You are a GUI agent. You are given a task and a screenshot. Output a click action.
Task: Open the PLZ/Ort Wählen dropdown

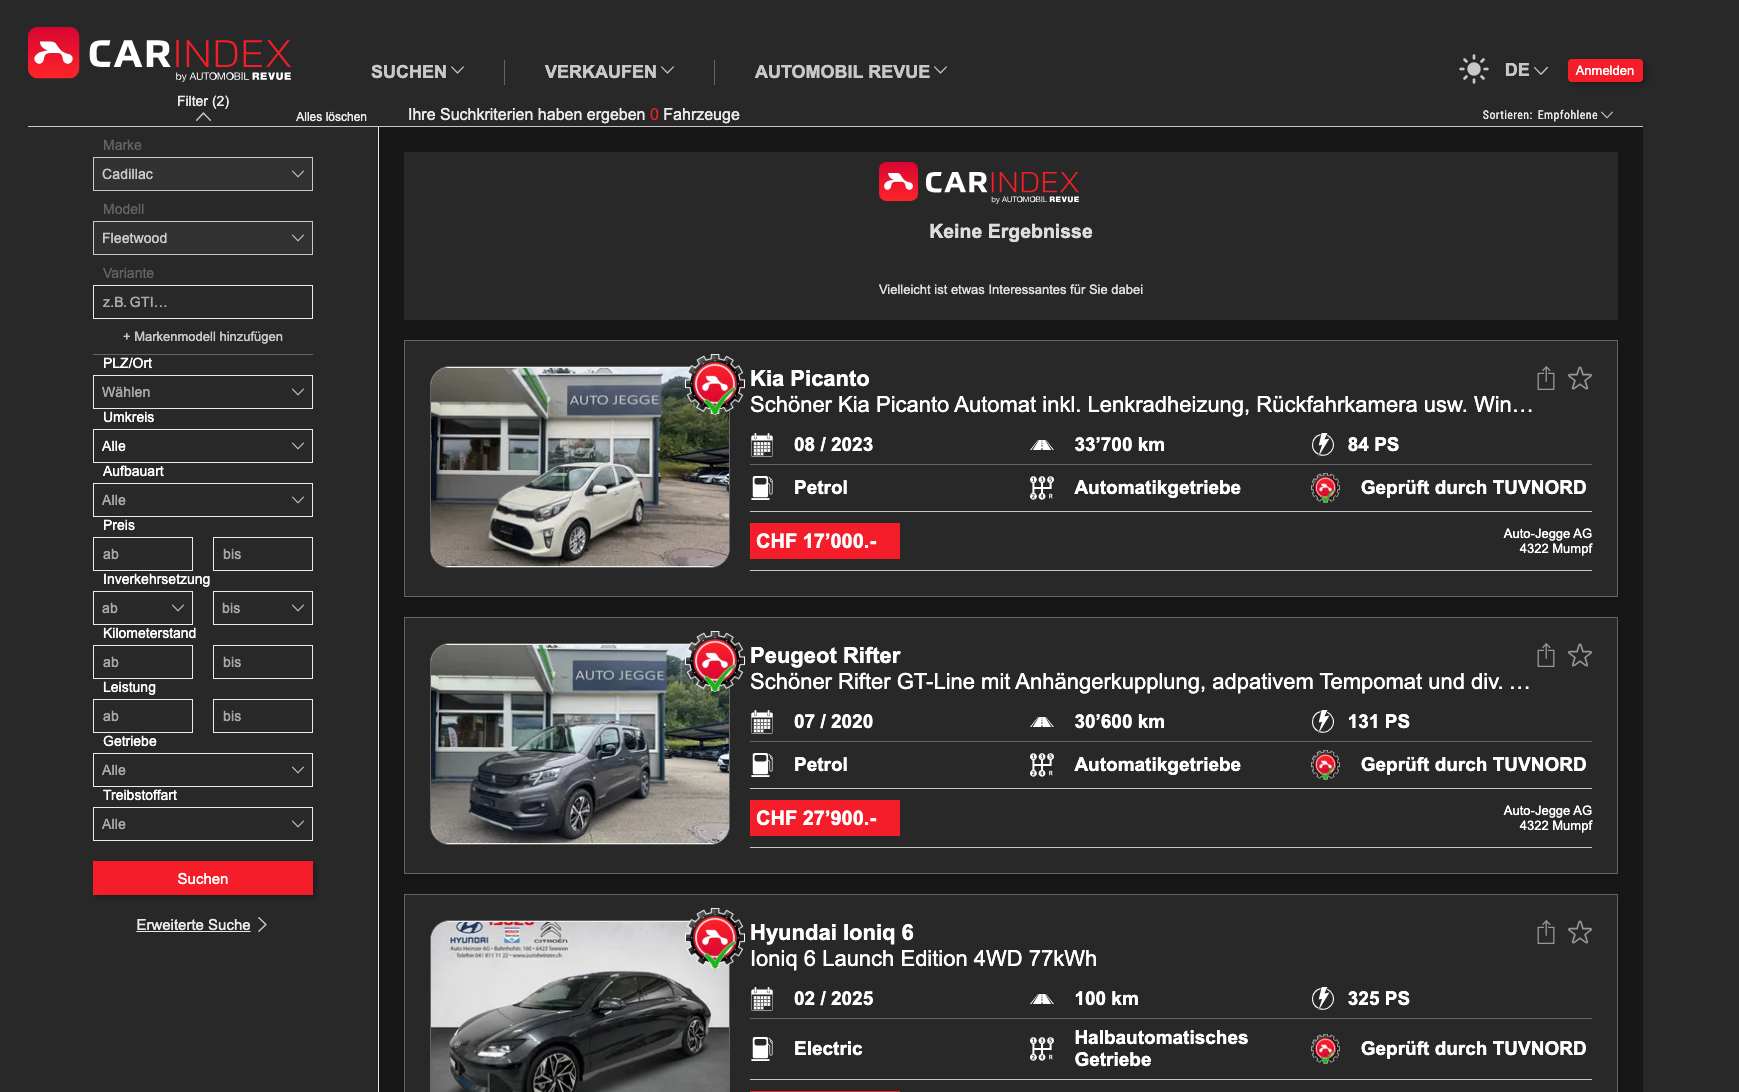[x=203, y=392]
